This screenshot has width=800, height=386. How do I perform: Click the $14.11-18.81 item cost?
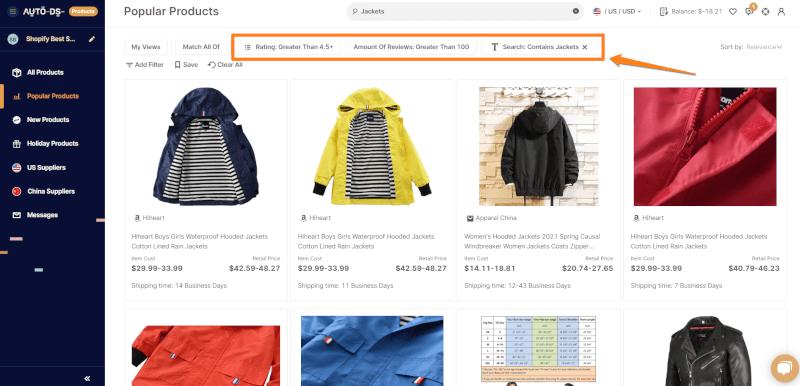490,268
